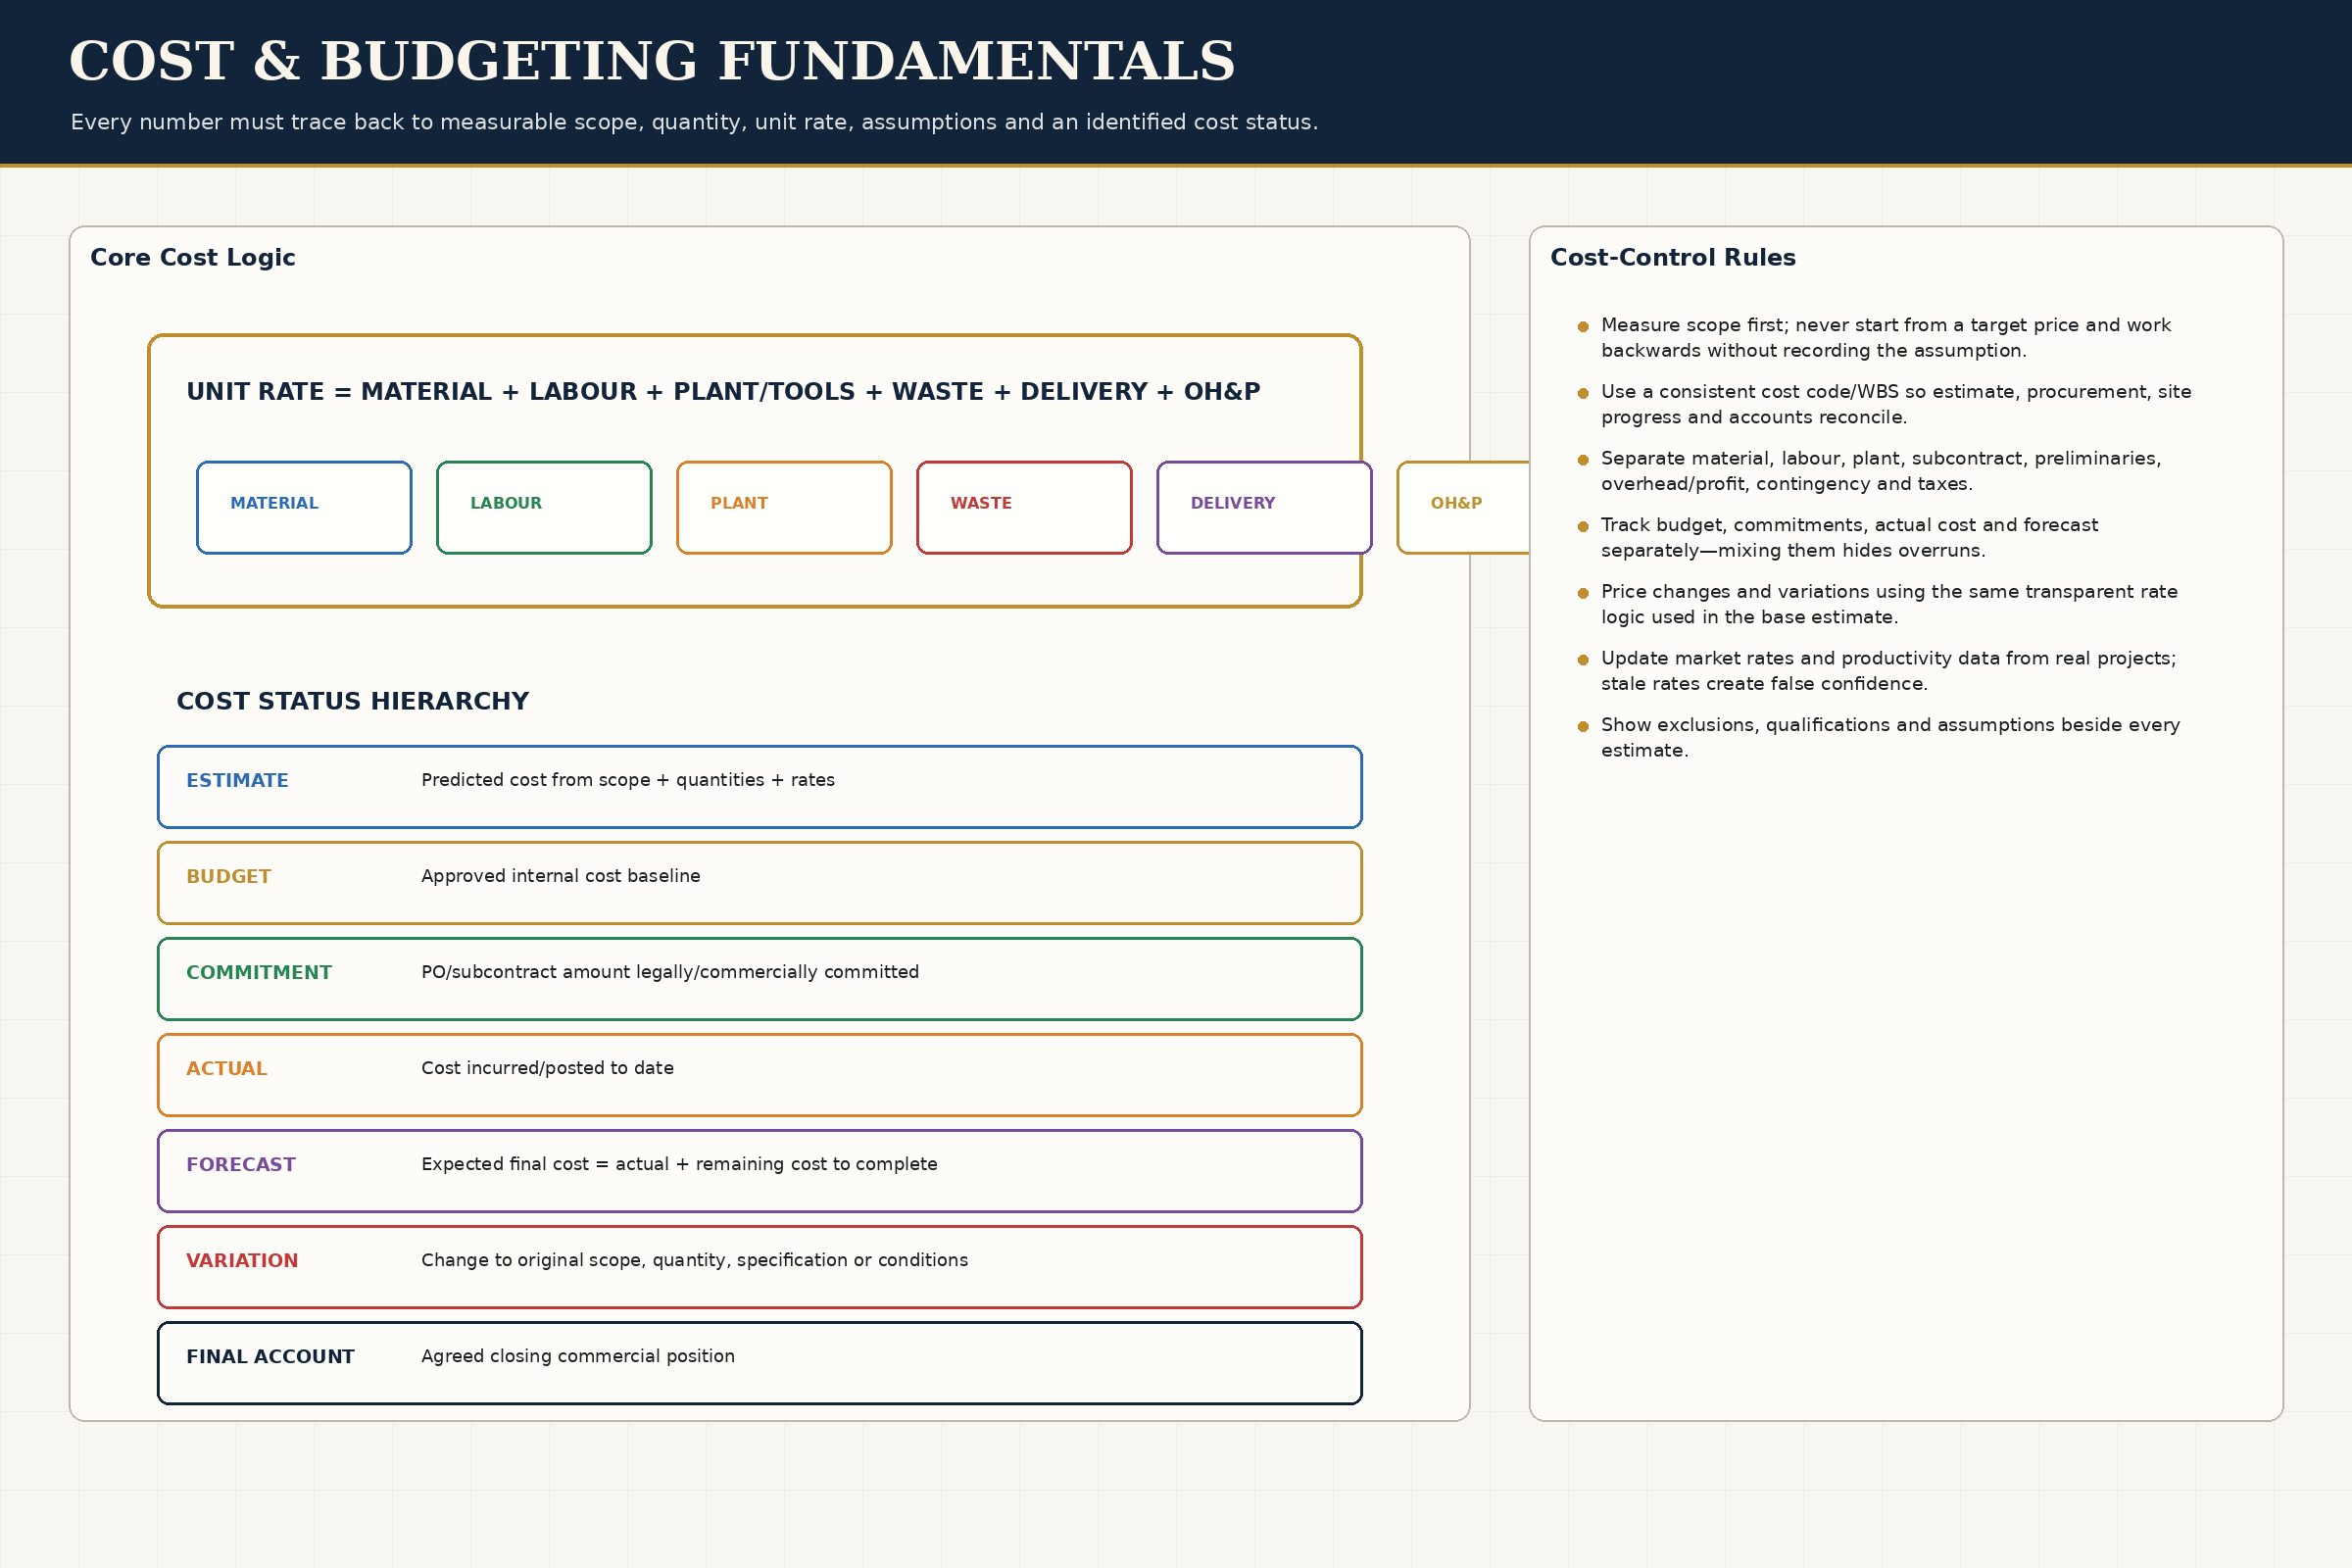Select the ESTIMATE status row
Screen dimensions: 2352x1568
pos(760,787)
